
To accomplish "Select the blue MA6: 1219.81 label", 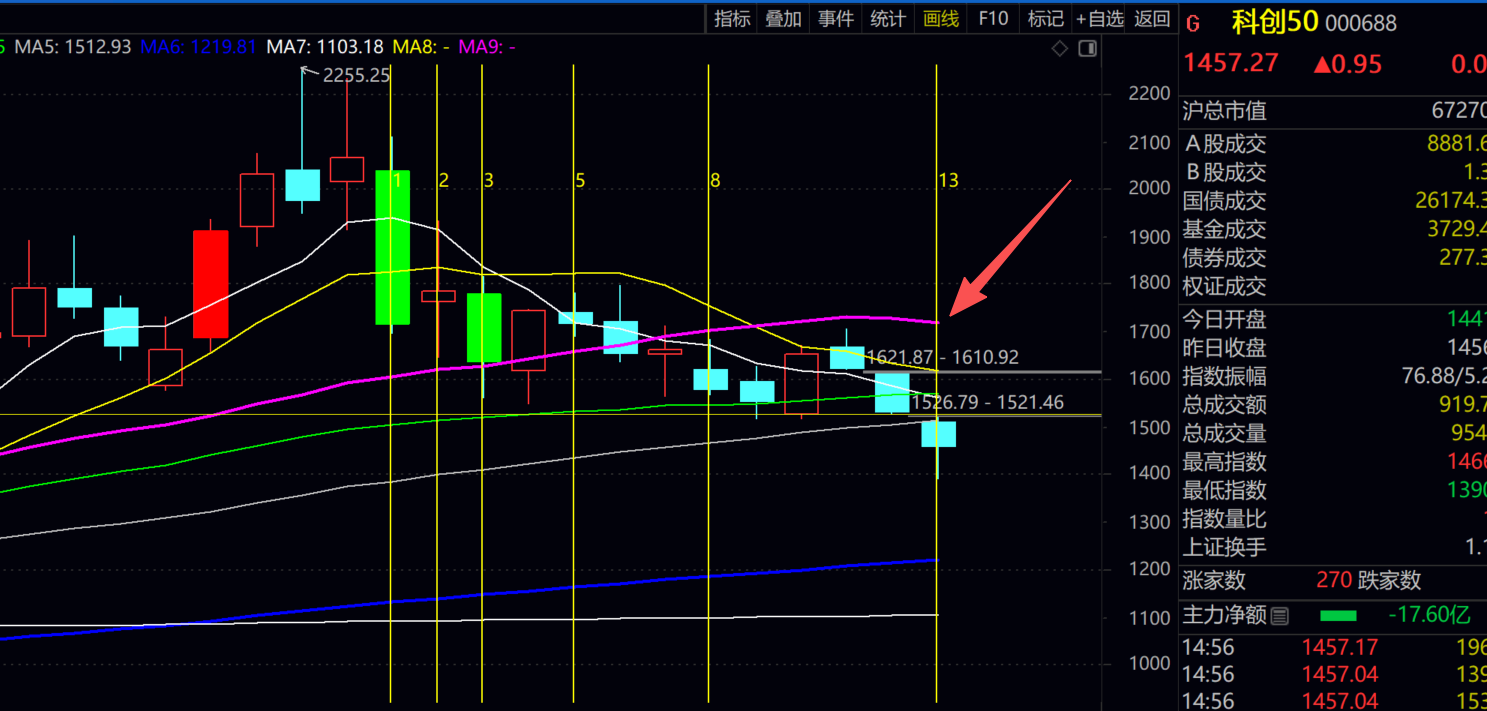I will (199, 47).
